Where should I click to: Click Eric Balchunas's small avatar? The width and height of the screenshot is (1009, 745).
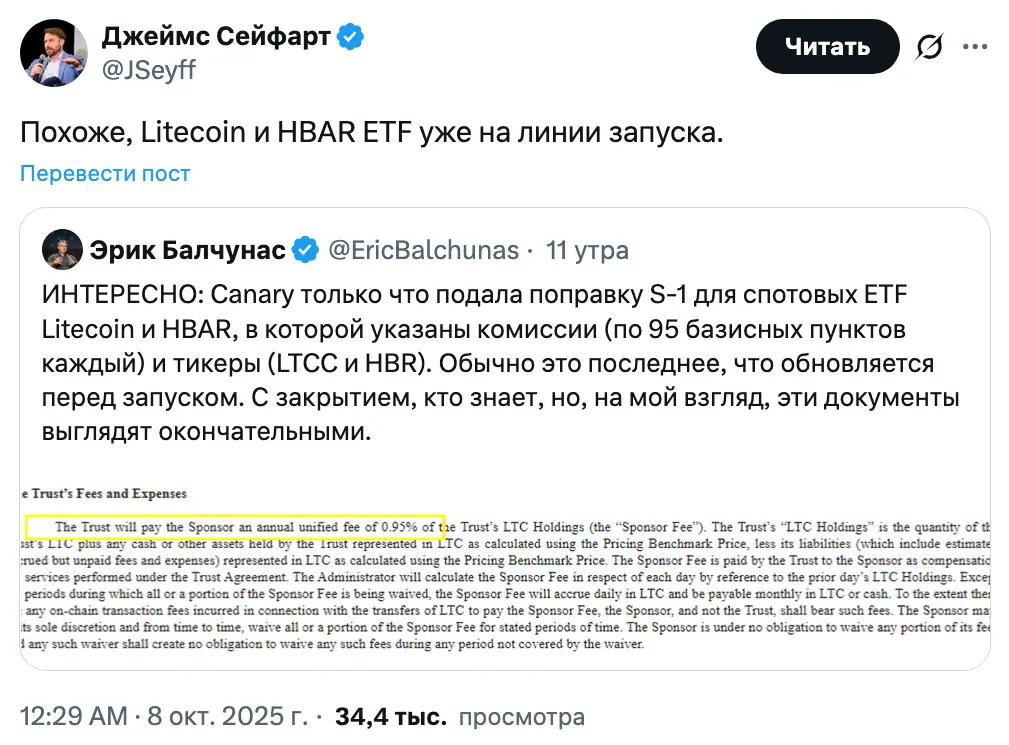pyautogui.click(x=62, y=250)
